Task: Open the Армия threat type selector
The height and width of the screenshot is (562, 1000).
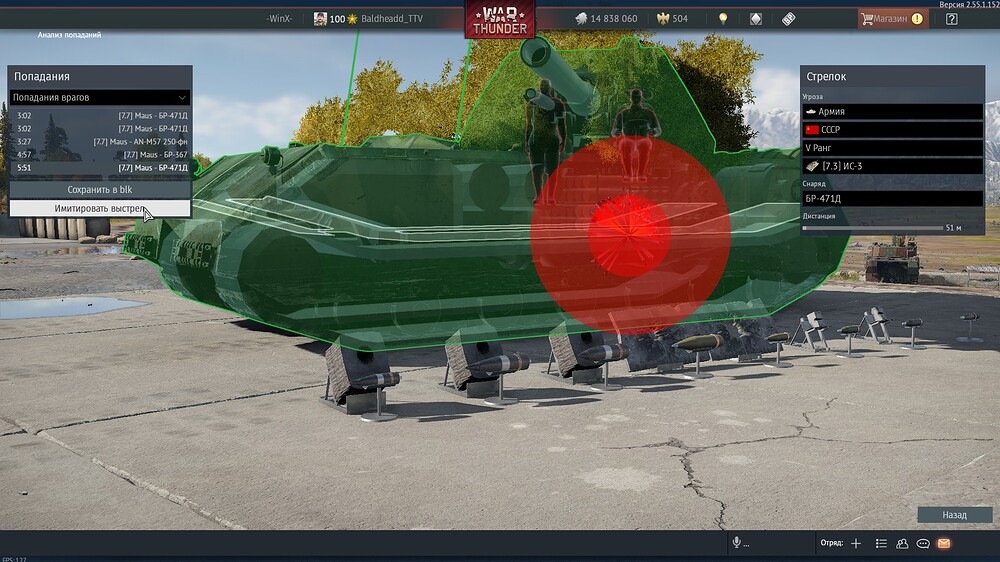Action: tap(892, 112)
